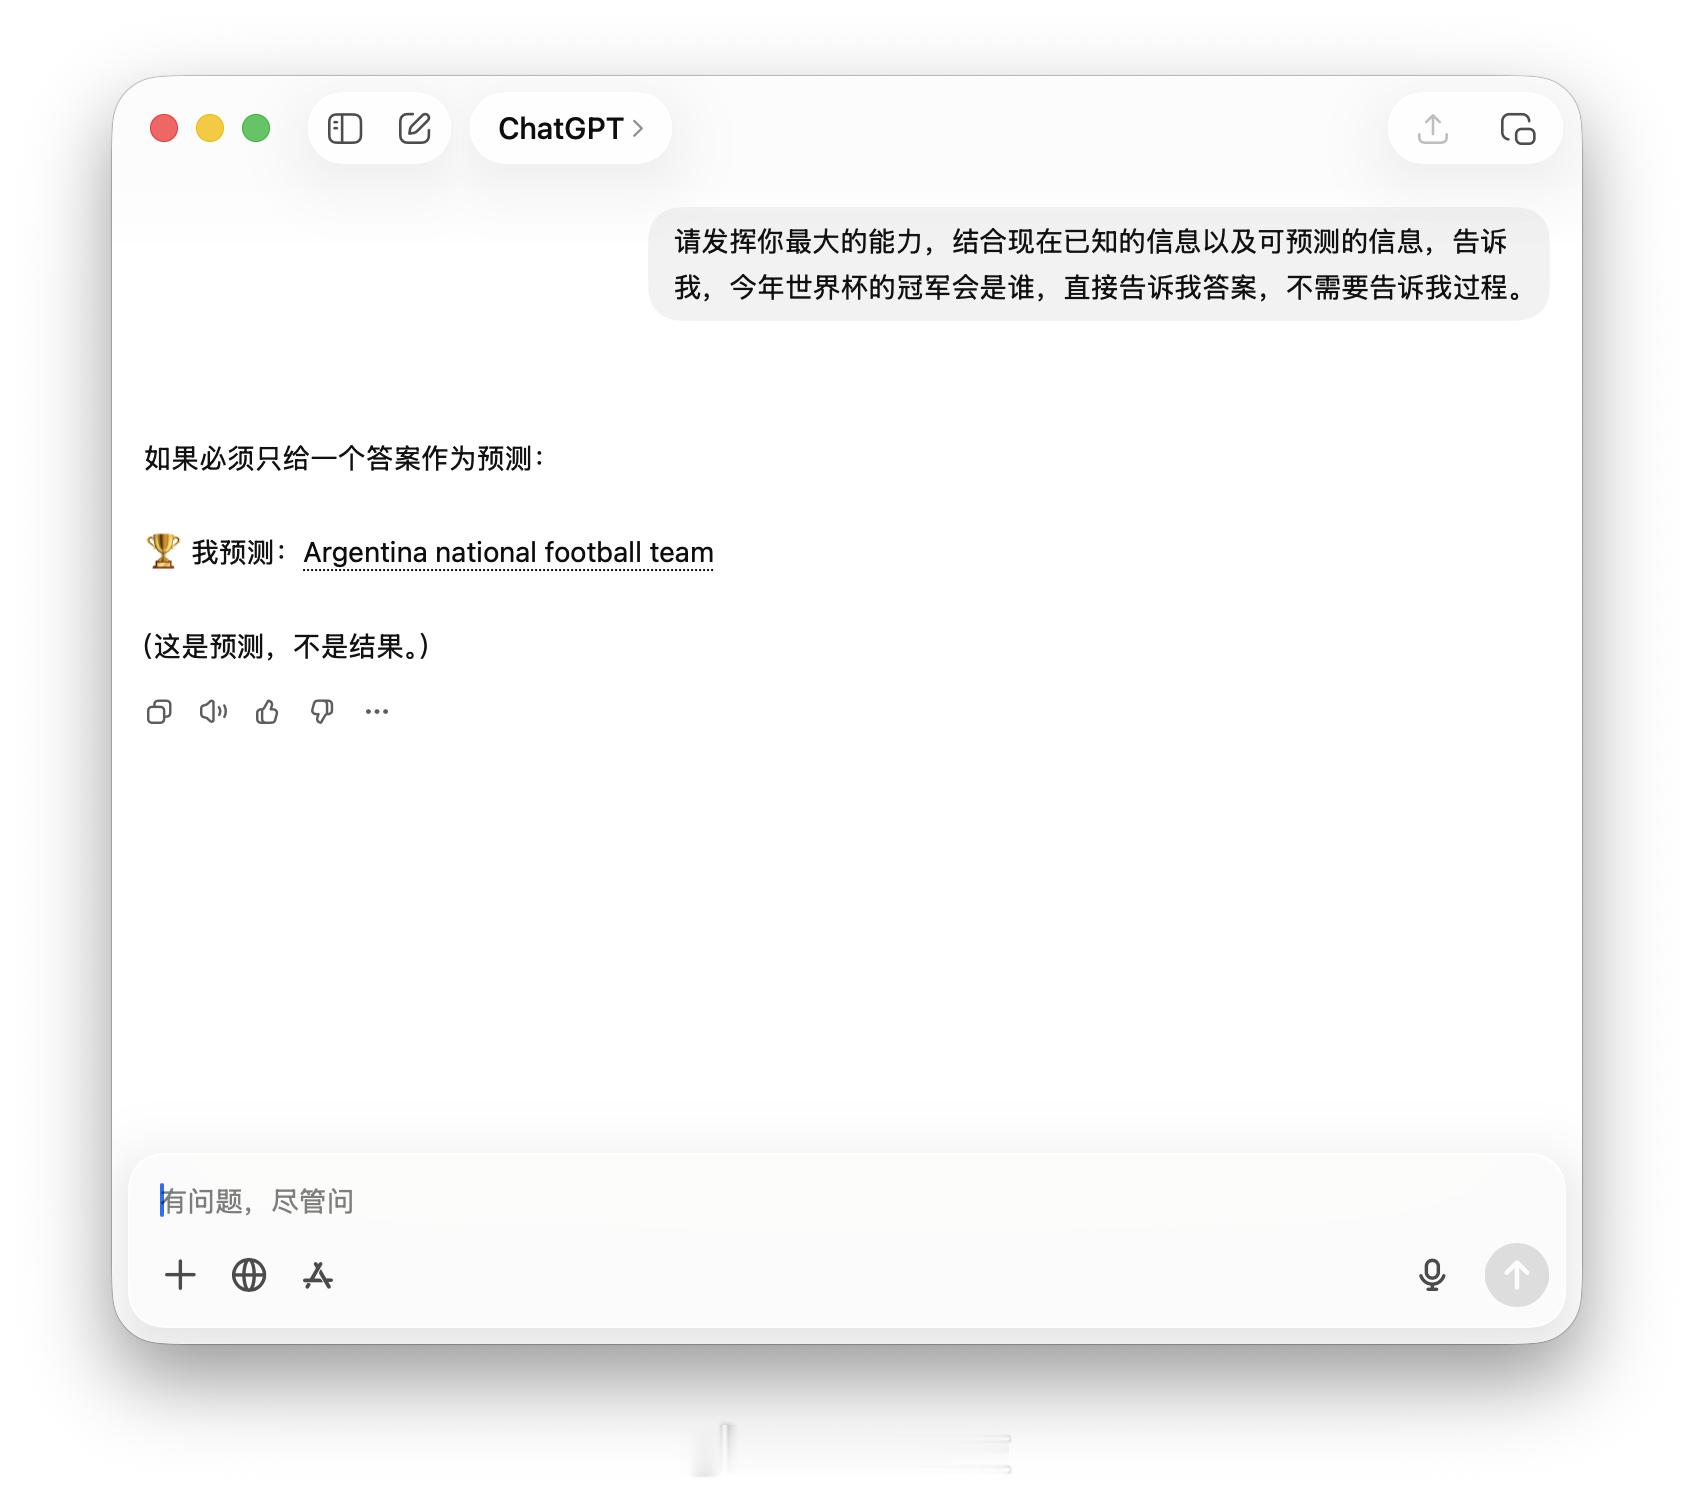Give the response a thumbs down
The height and width of the screenshot is (1492, 1694).
pyautogui.click(x=322, y=711)
